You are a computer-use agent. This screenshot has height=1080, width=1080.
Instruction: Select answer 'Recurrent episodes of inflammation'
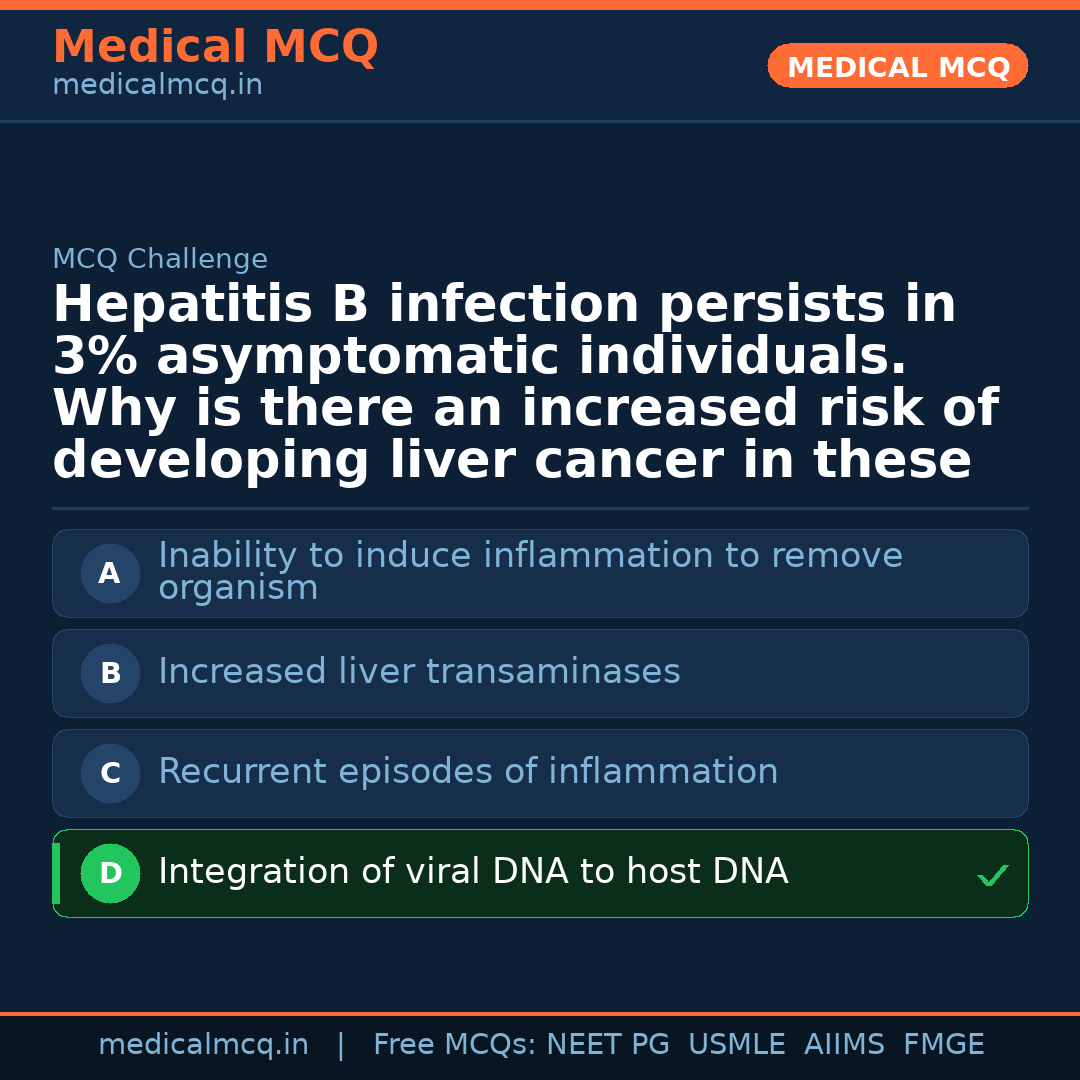click(x=468, y=772)
